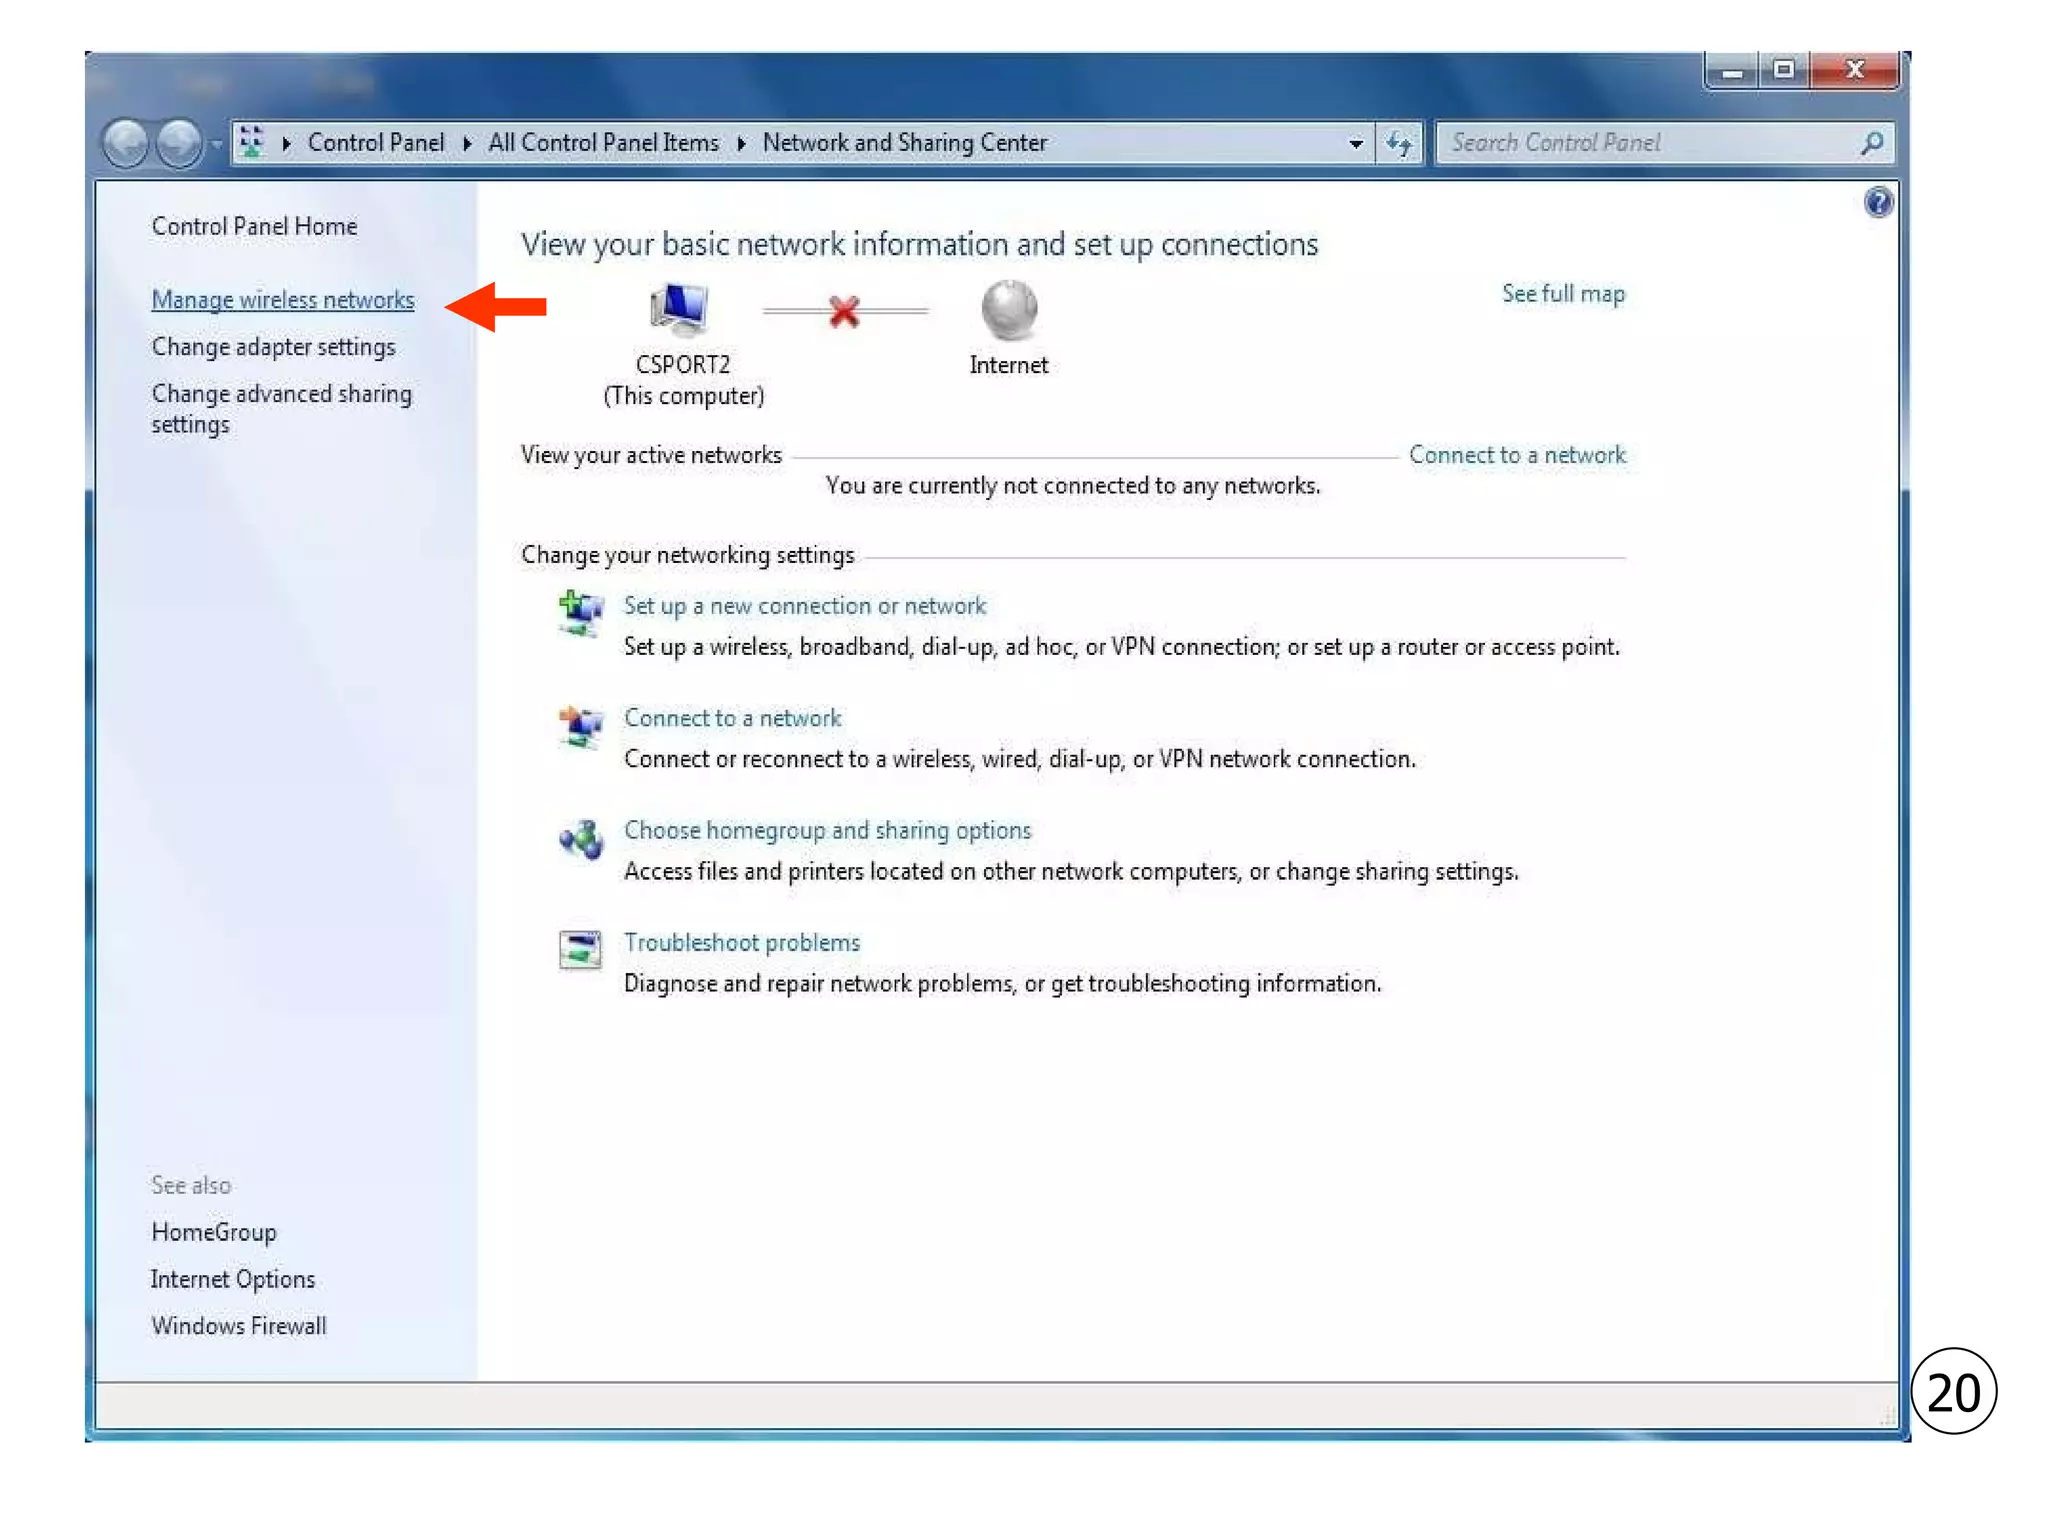This screenshot has width=2048, height=1536.
Task: Expand the address bar history dropdown
Action: [1355, 144]
